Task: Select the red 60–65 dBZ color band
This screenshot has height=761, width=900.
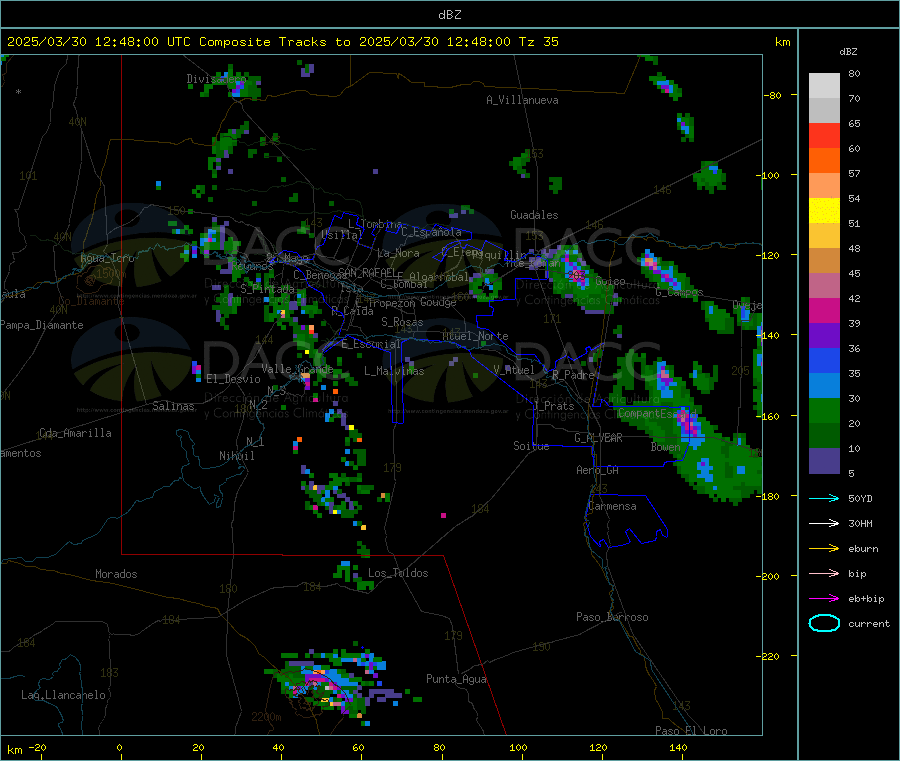Action: (824, 135)
